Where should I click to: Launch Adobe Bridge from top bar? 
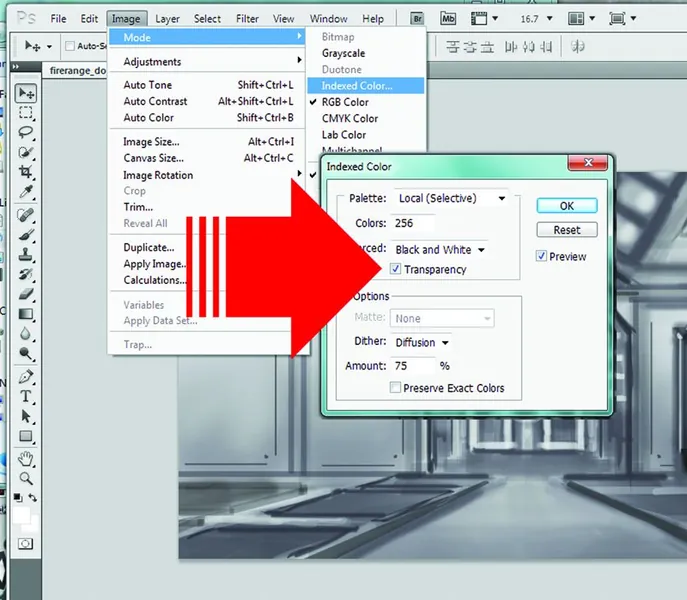[x=418, y=18]
